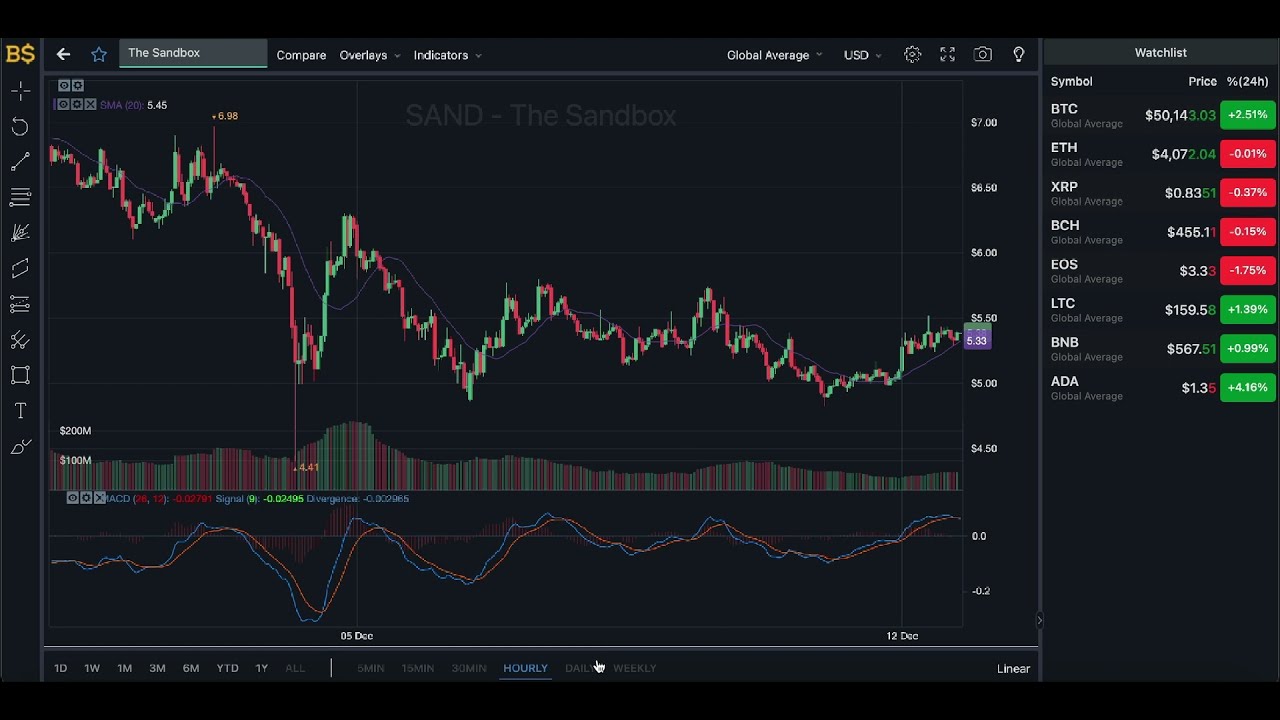Select the 3M time range
Image resolution: width=1280 pixels, height=720 pixels.
[157, 668]
